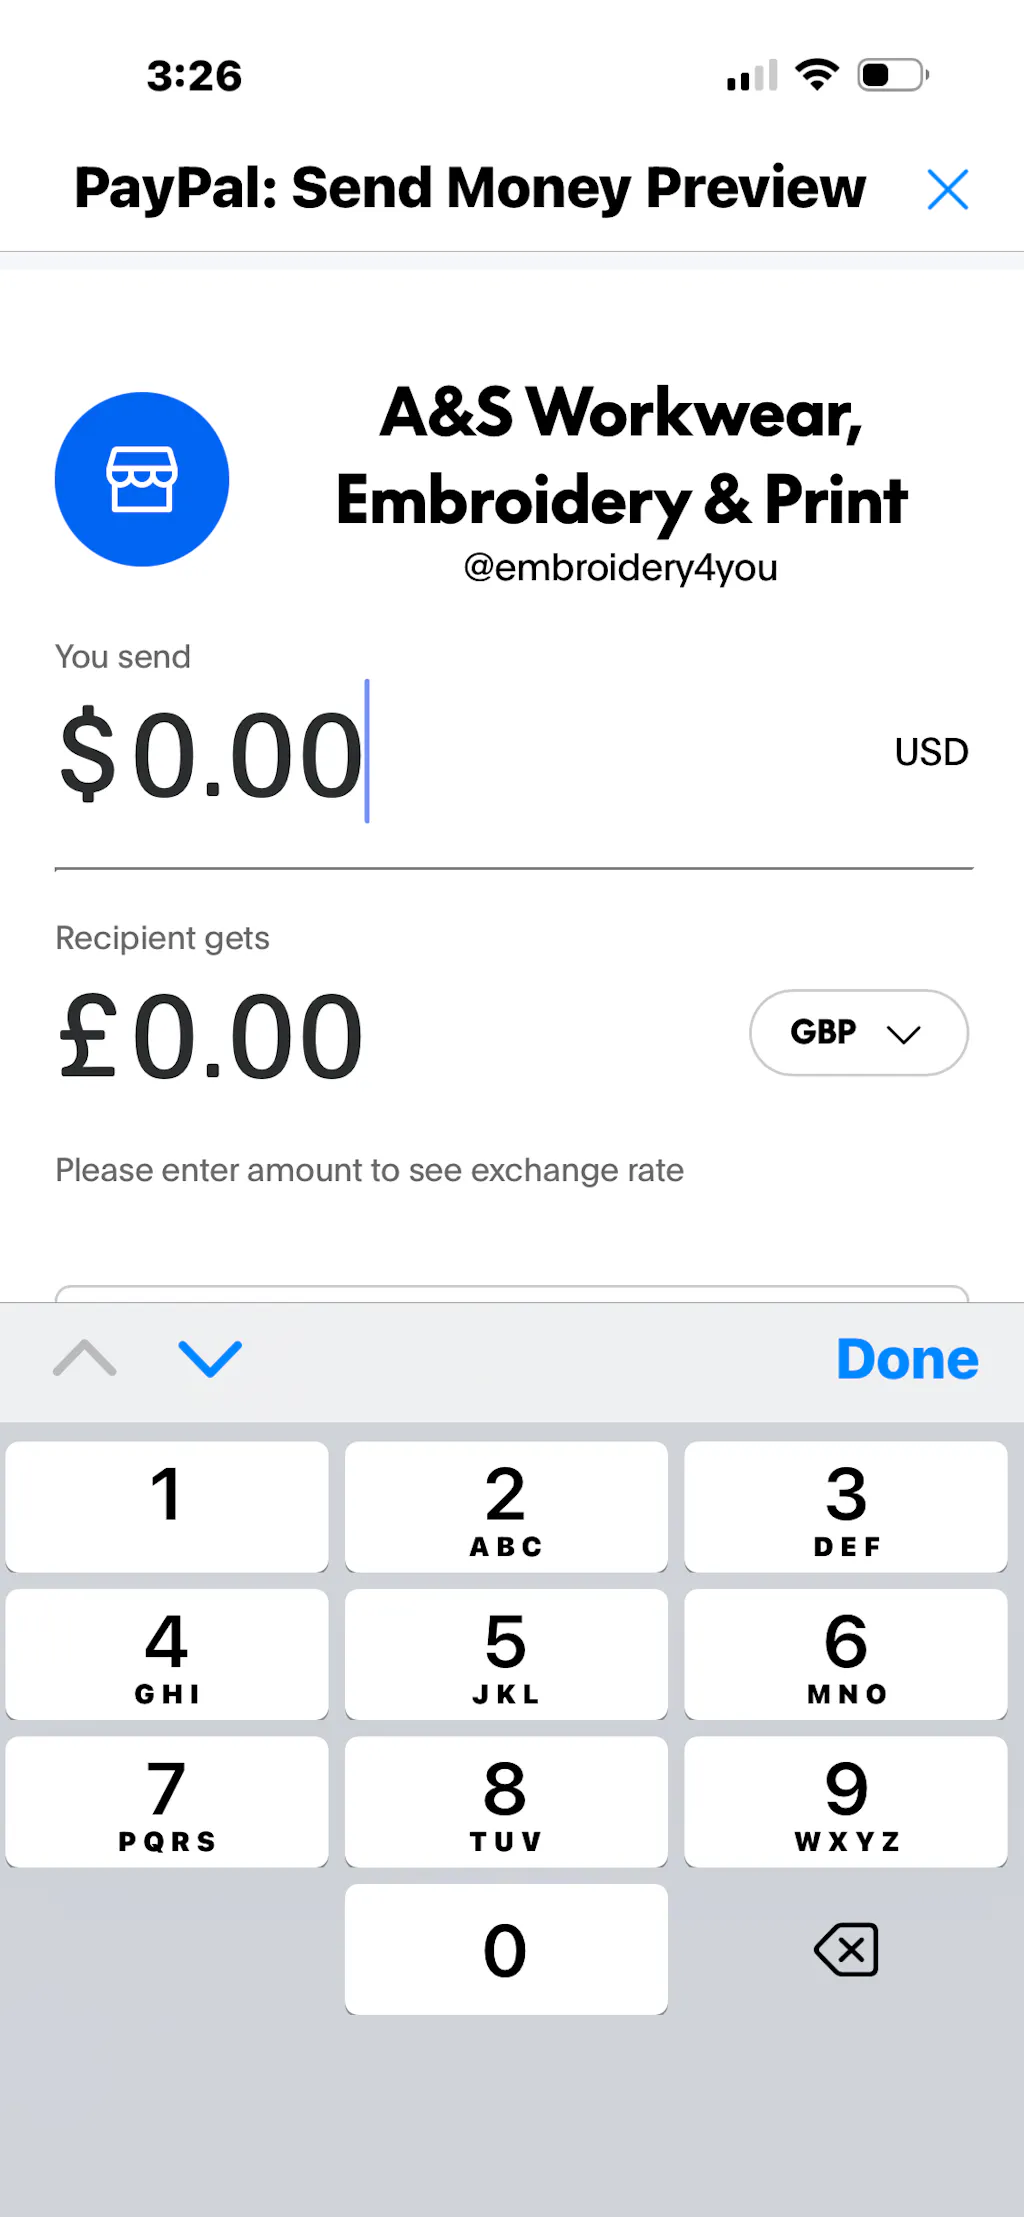Tap the blue storefront merchant icon
The width and height of the screenshot is (1024, 2217).
tap(142, 479)
